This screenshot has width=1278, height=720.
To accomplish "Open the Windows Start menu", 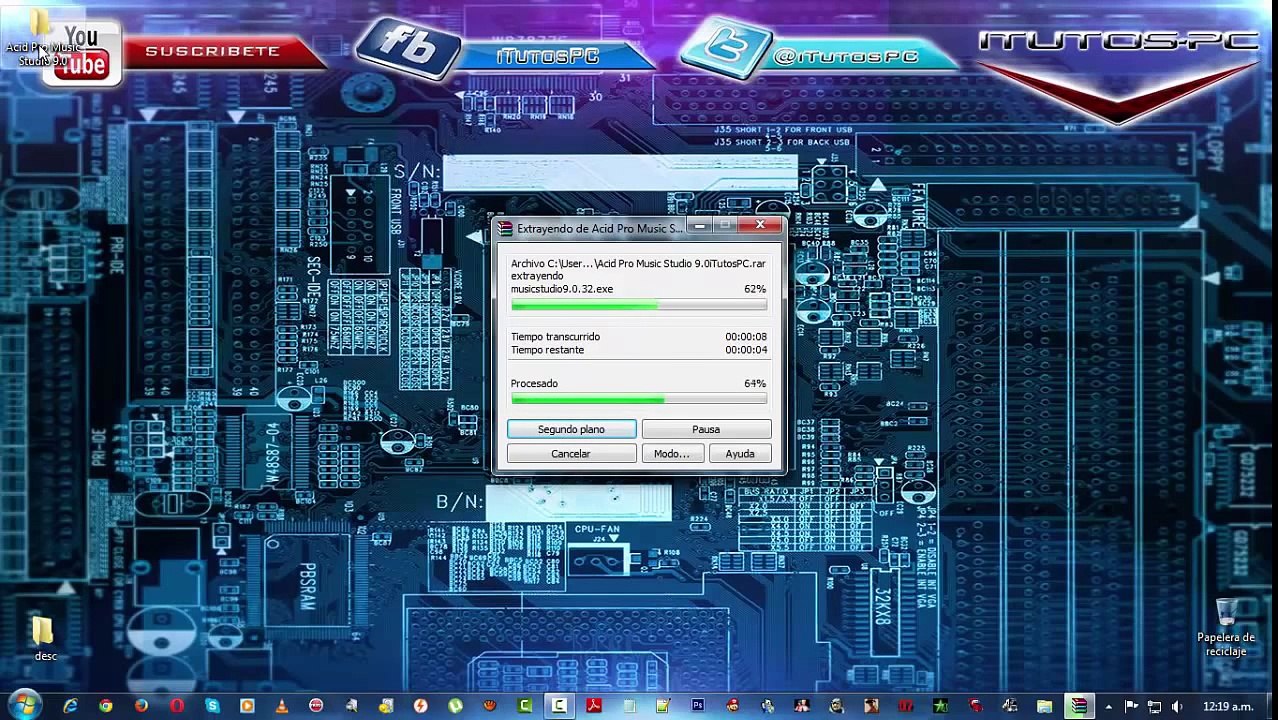I will (25, 706).
